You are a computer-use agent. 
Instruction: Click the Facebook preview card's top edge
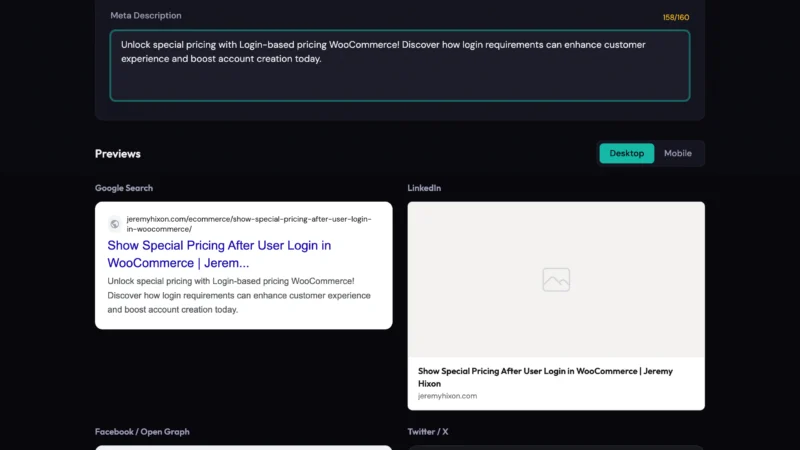pos(243,447)
